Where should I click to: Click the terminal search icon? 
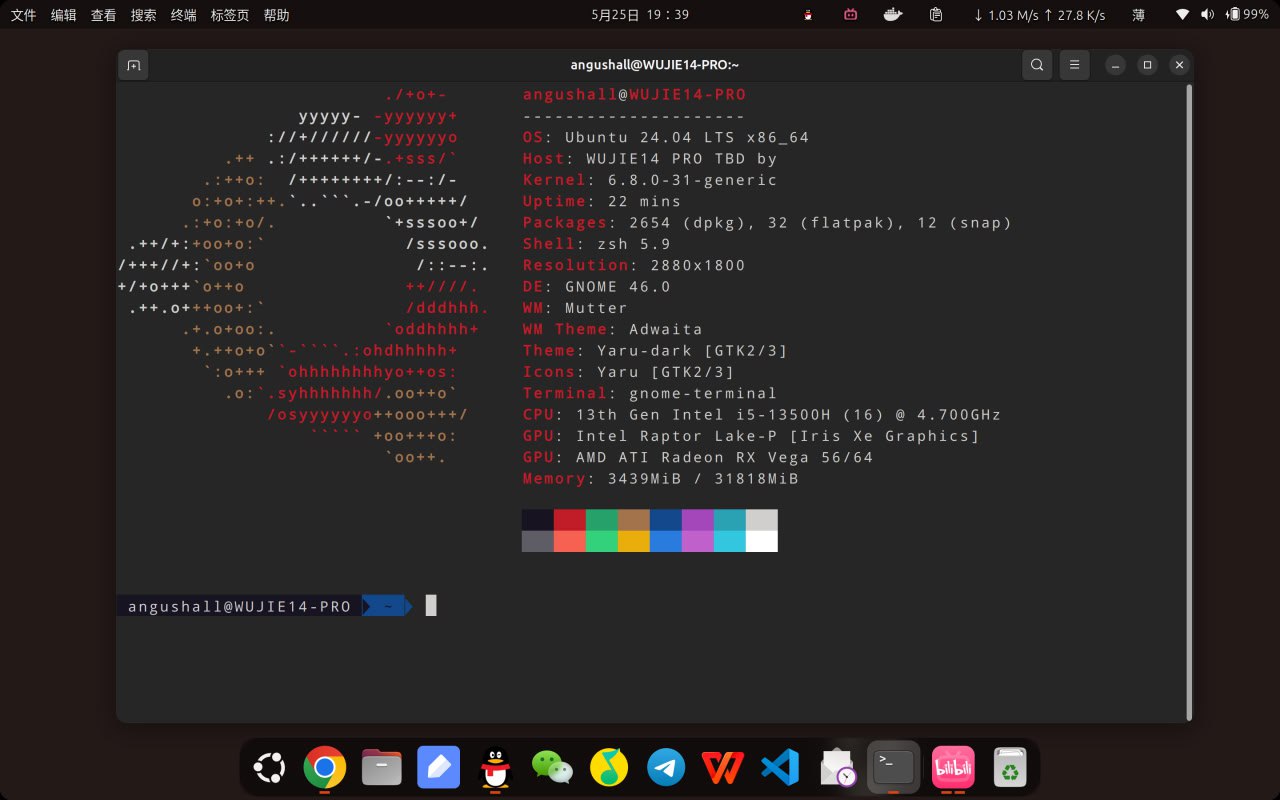click(x=1037, y=65)
